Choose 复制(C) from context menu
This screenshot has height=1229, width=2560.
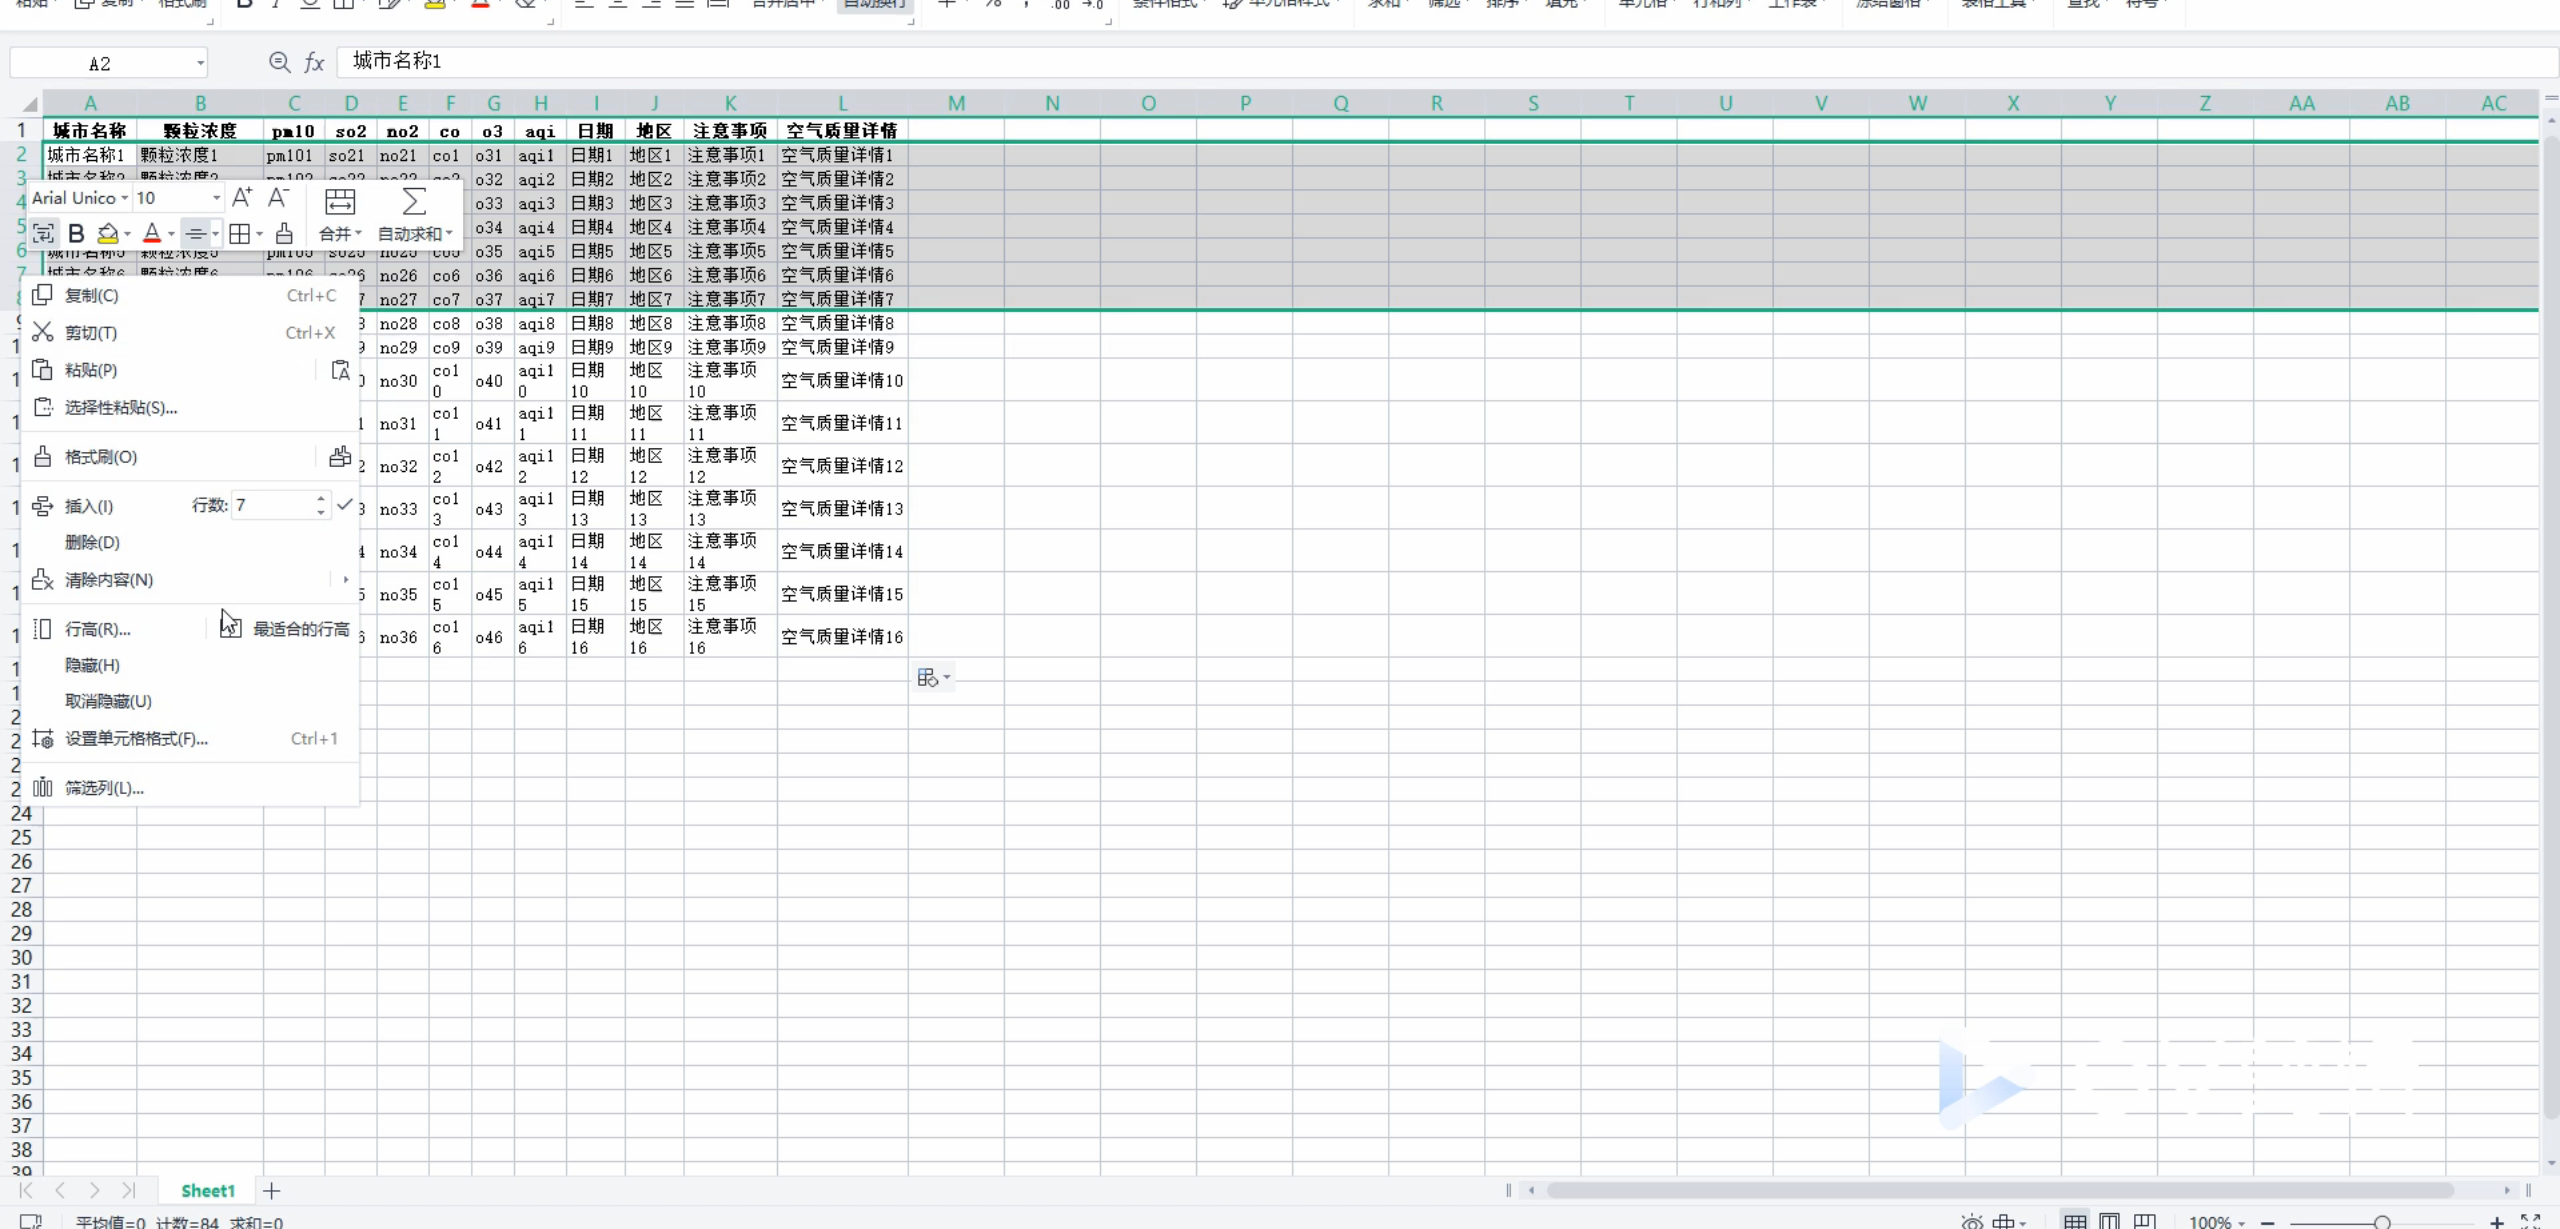coord(92,295)
